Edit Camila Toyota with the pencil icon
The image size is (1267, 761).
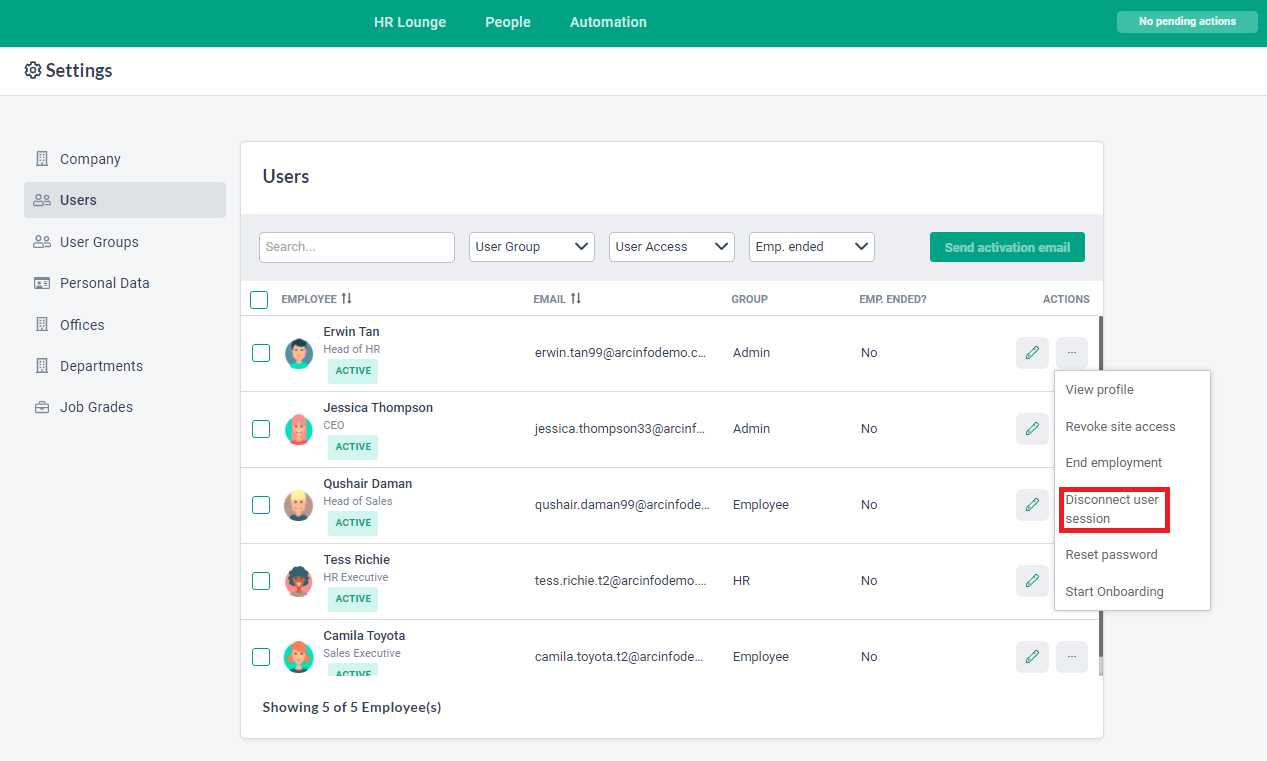pyautogui.click(x=1032, y=657)
